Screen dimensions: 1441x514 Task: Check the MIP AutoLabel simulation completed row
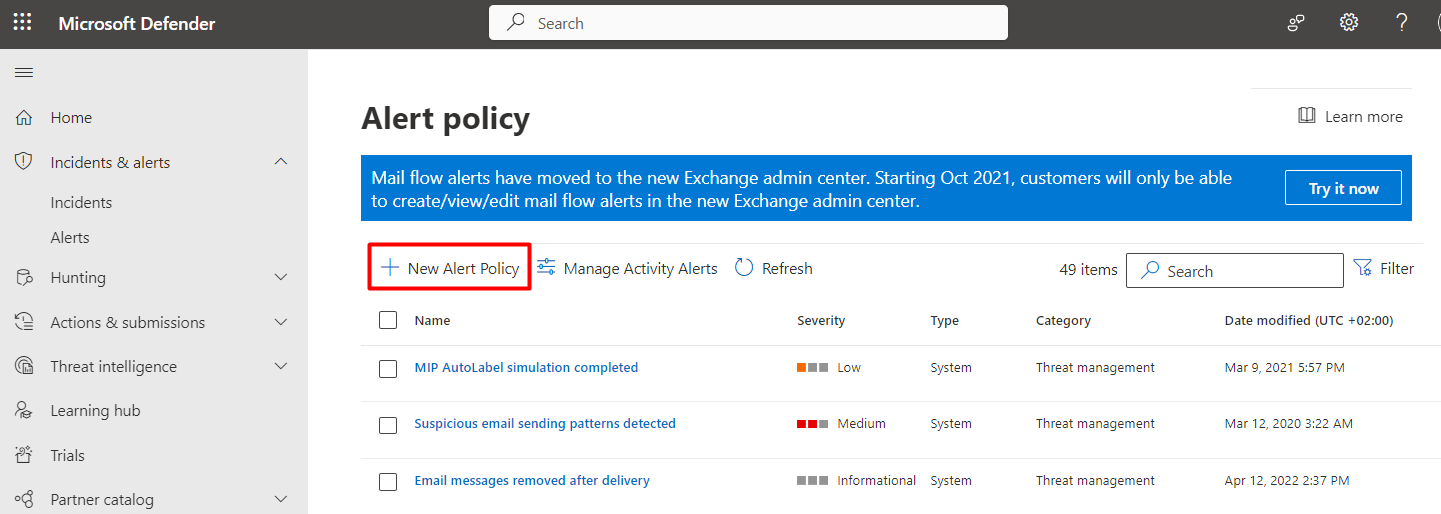tap(388, 368)
